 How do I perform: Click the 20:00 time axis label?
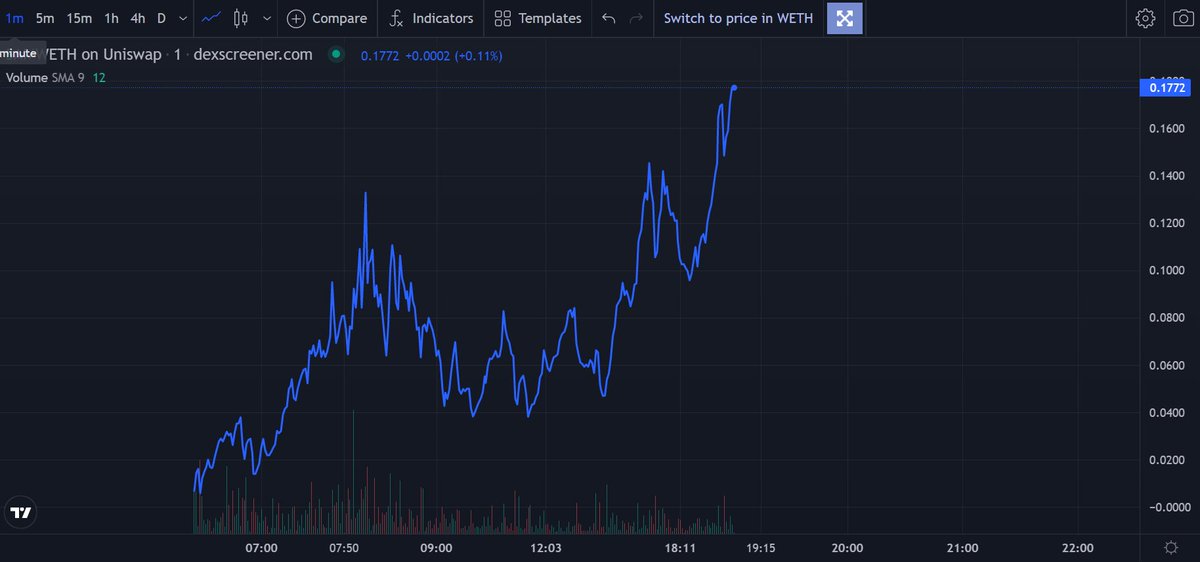[x=847, y=548]
